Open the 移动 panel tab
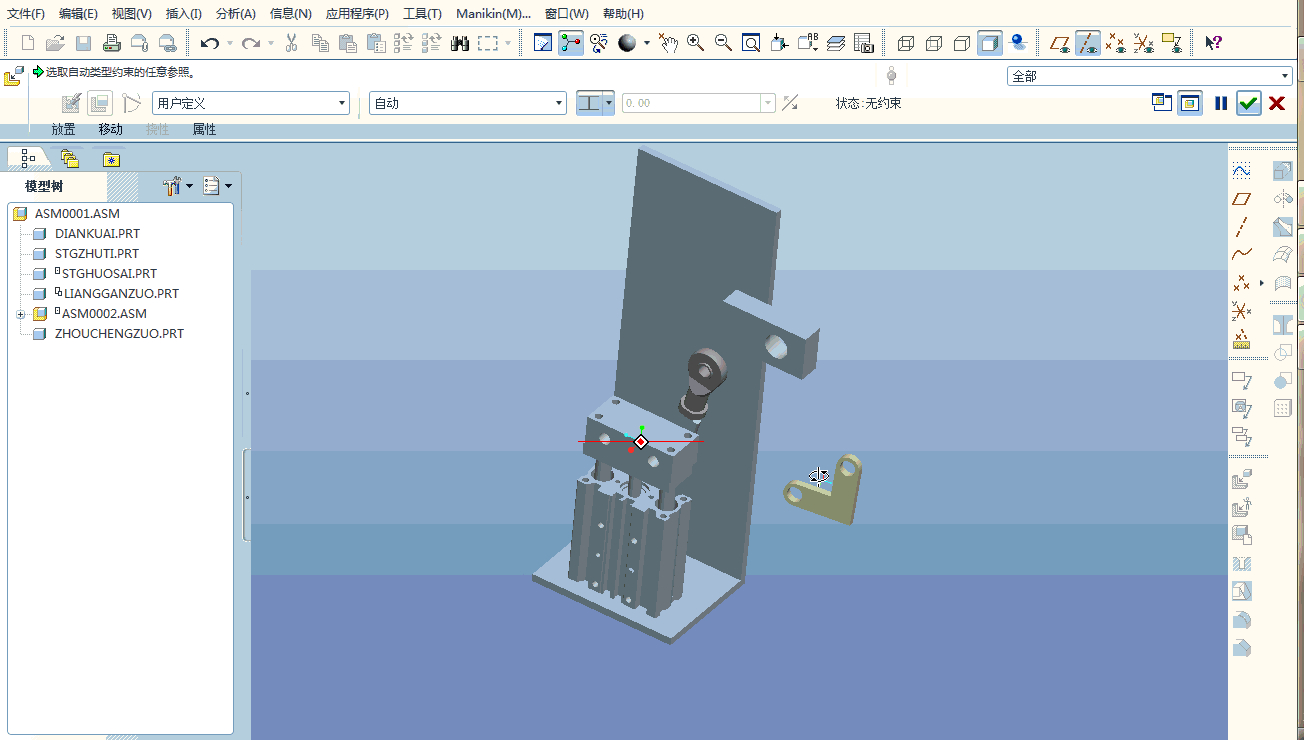The height and width of the screenshot is (740, 1304). [111, 130]
